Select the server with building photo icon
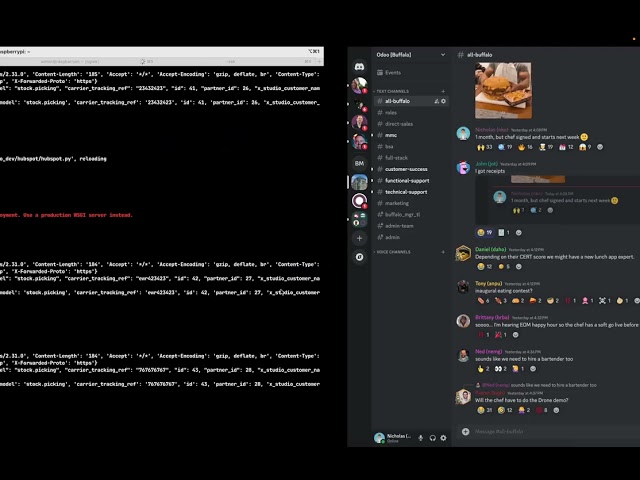Image resolution: width=640 pixels, height=480 pixels. tap(359, 182)
